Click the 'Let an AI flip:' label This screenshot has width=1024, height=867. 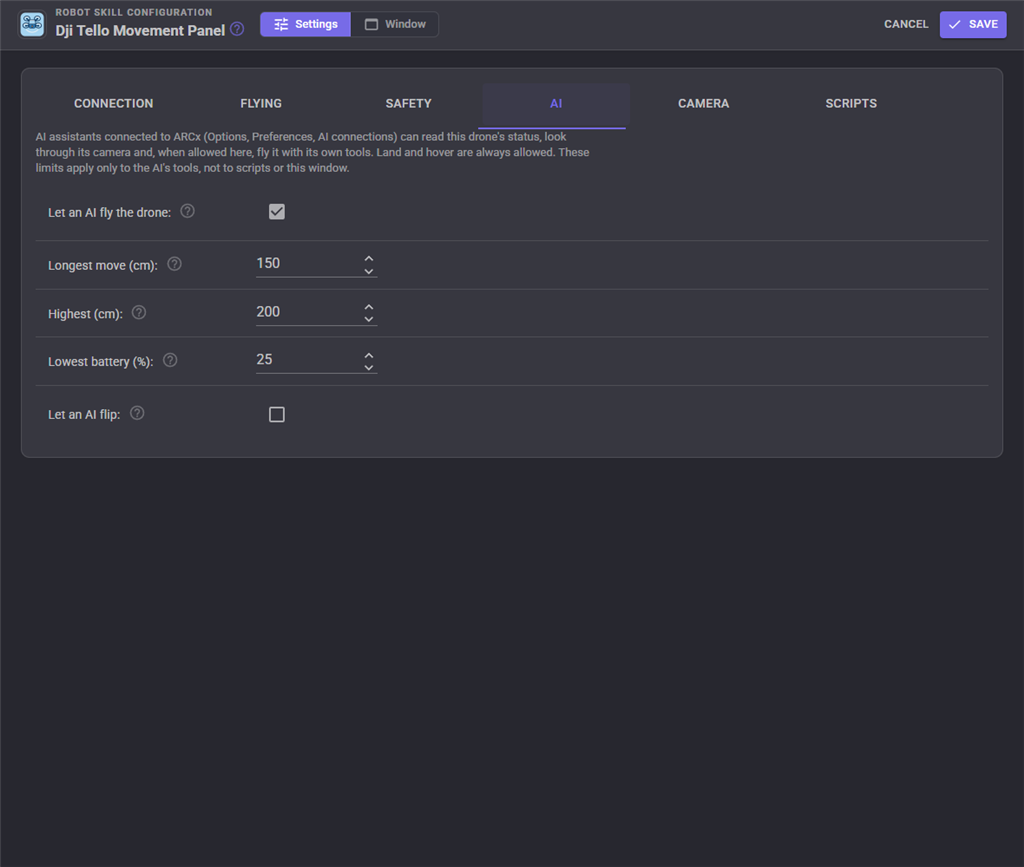tap(84, 415)
